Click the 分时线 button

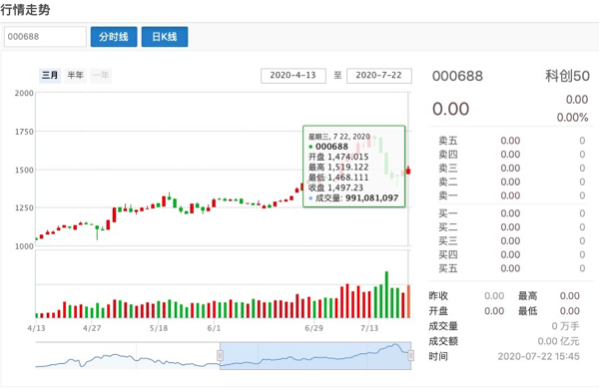pos(114,37)
